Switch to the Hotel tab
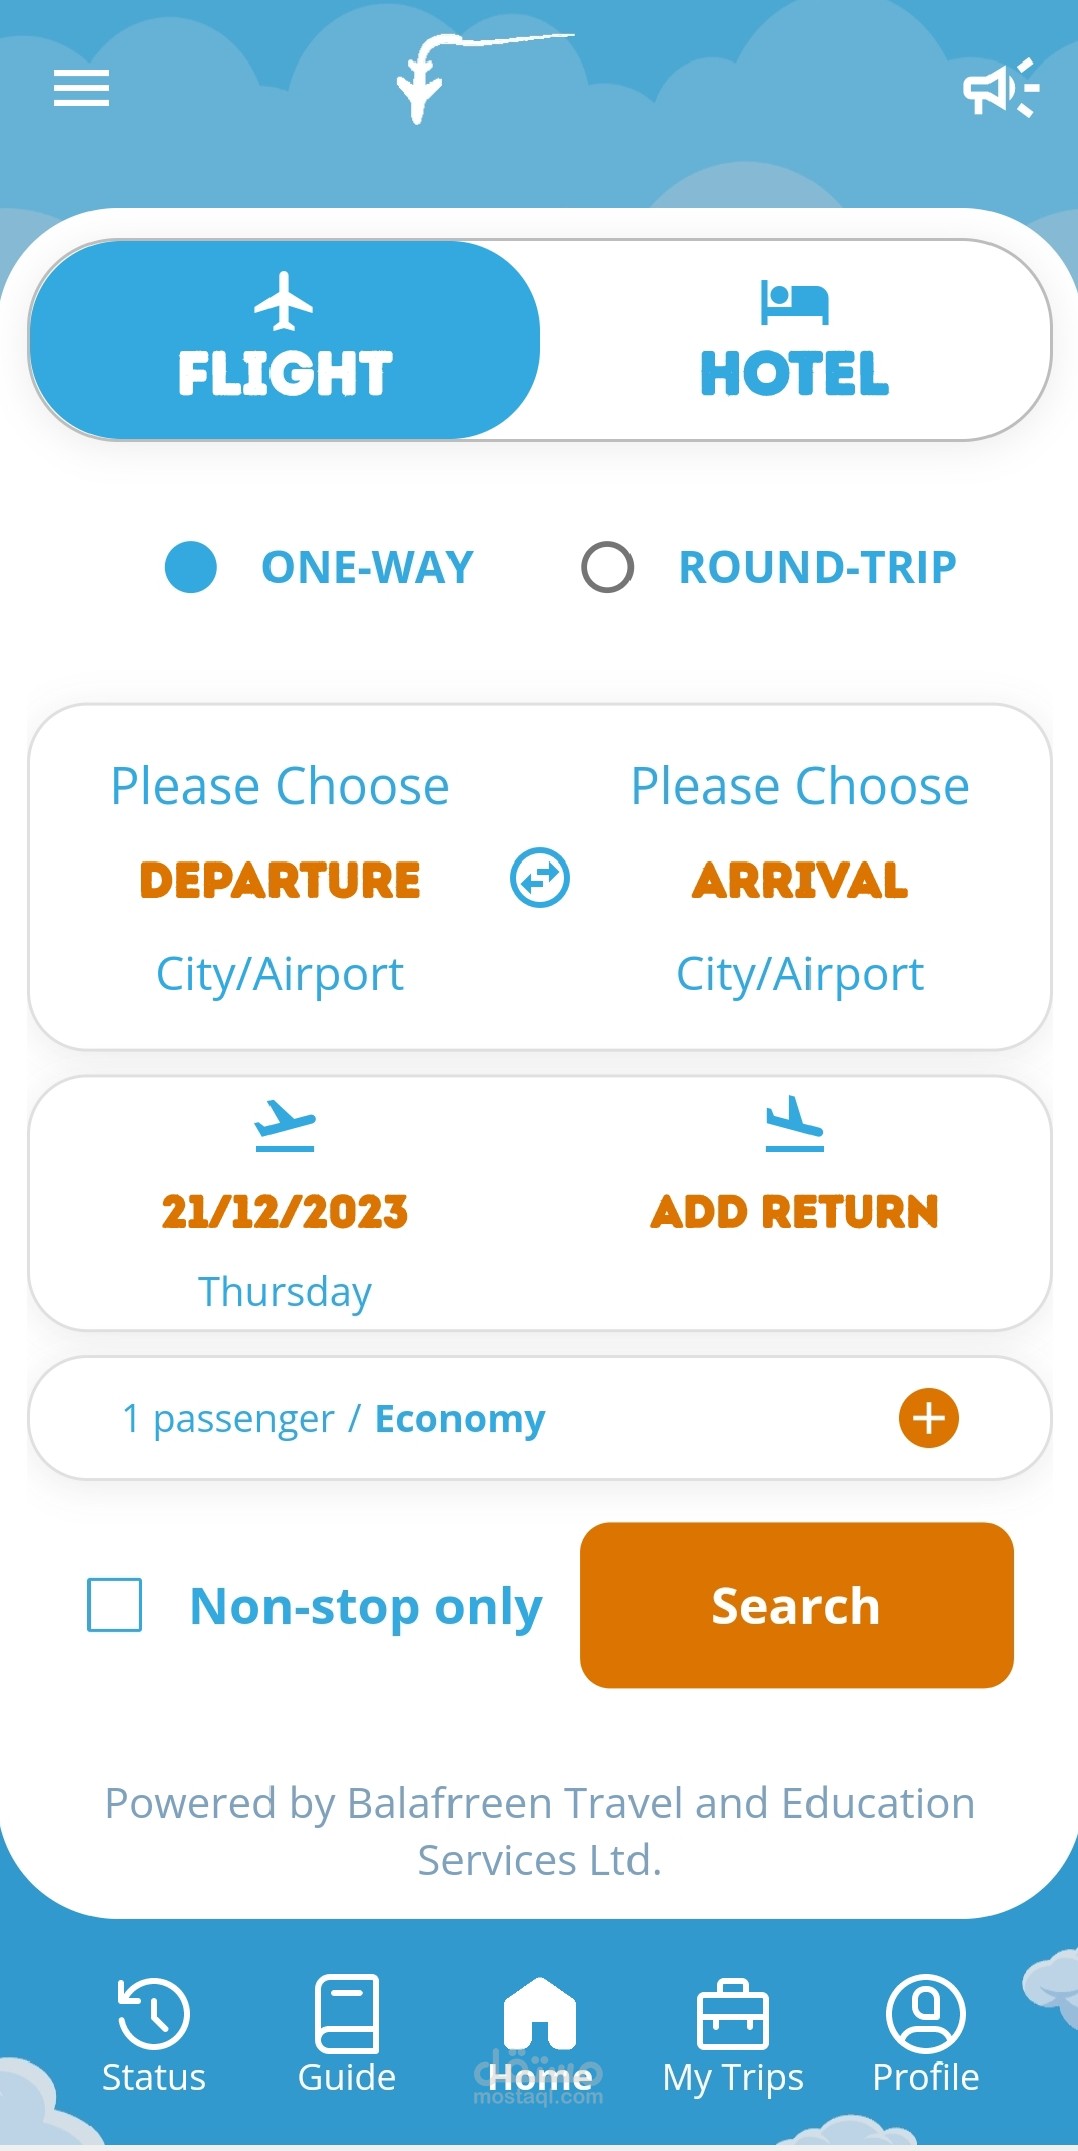Image resolution: width=1078 pixels, height=2151 pixels. tap(795, 340)
